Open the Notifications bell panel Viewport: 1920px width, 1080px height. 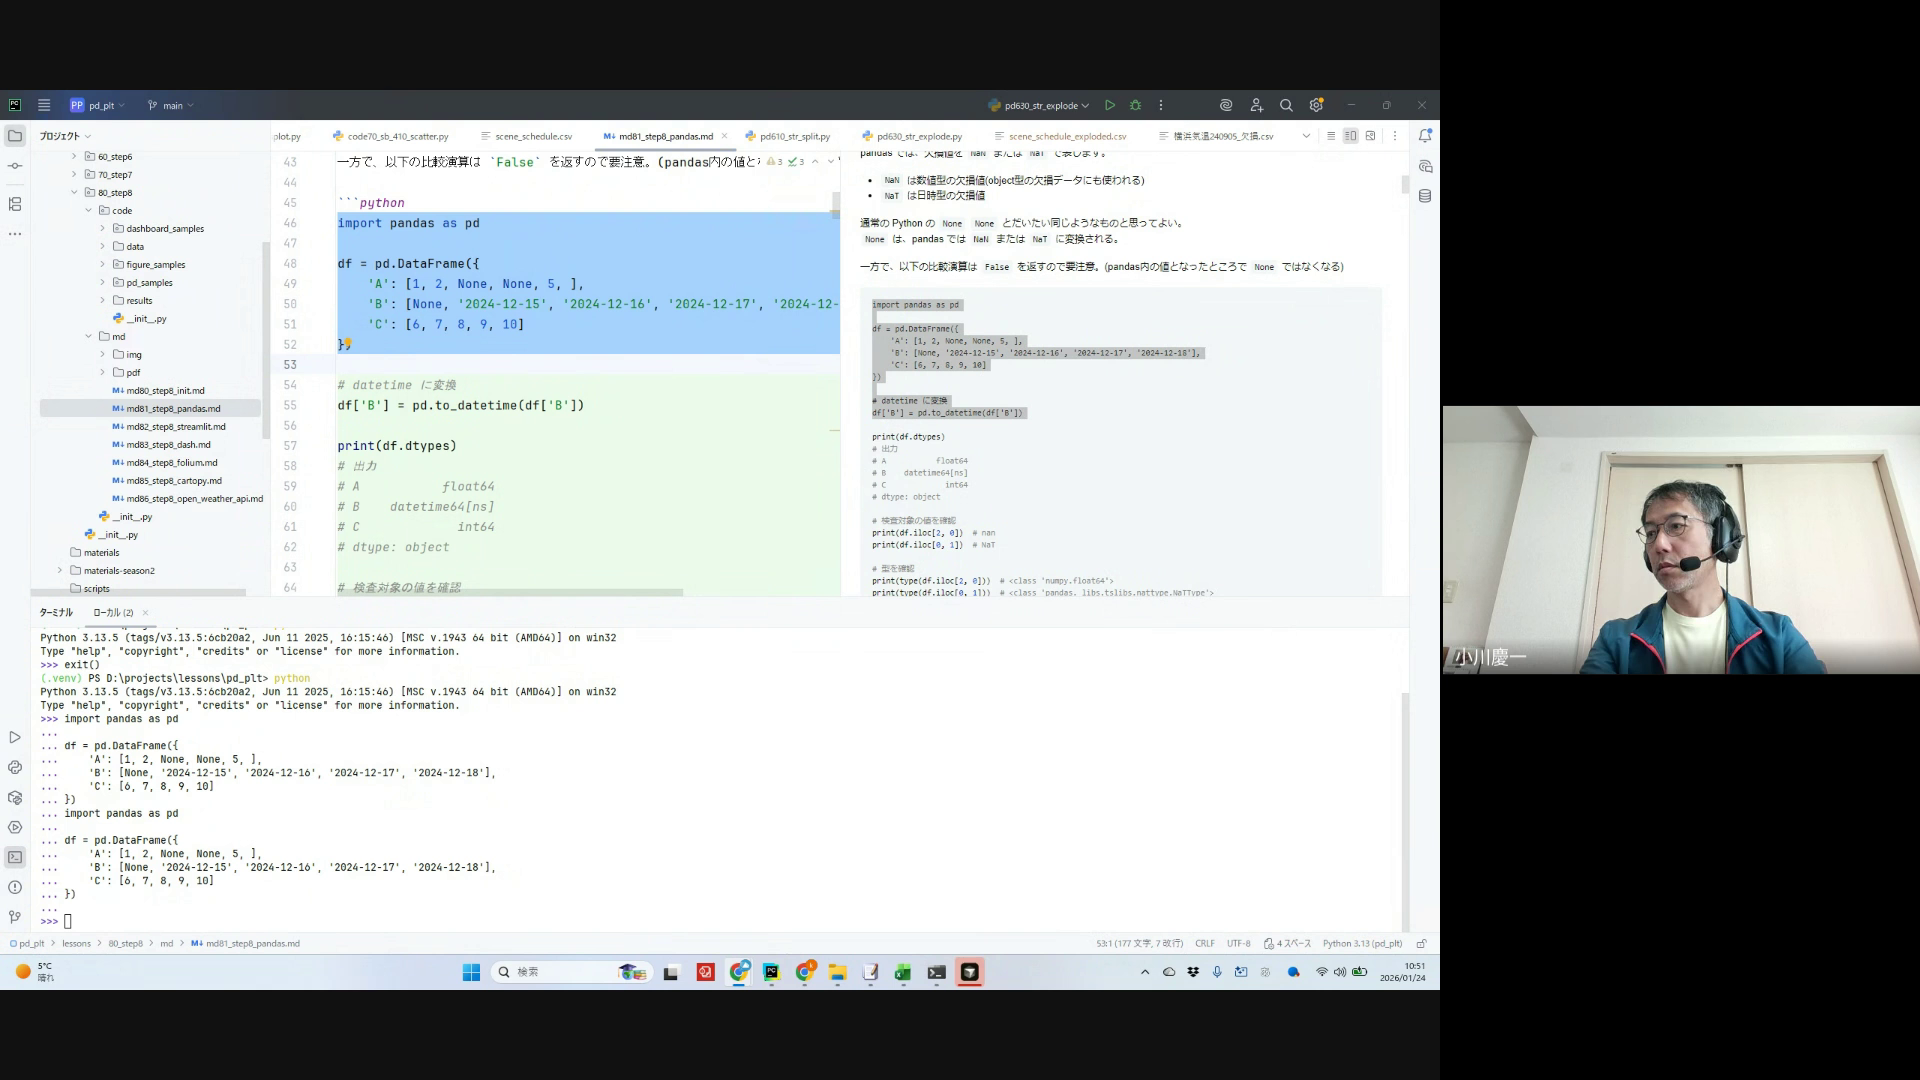1425,136
